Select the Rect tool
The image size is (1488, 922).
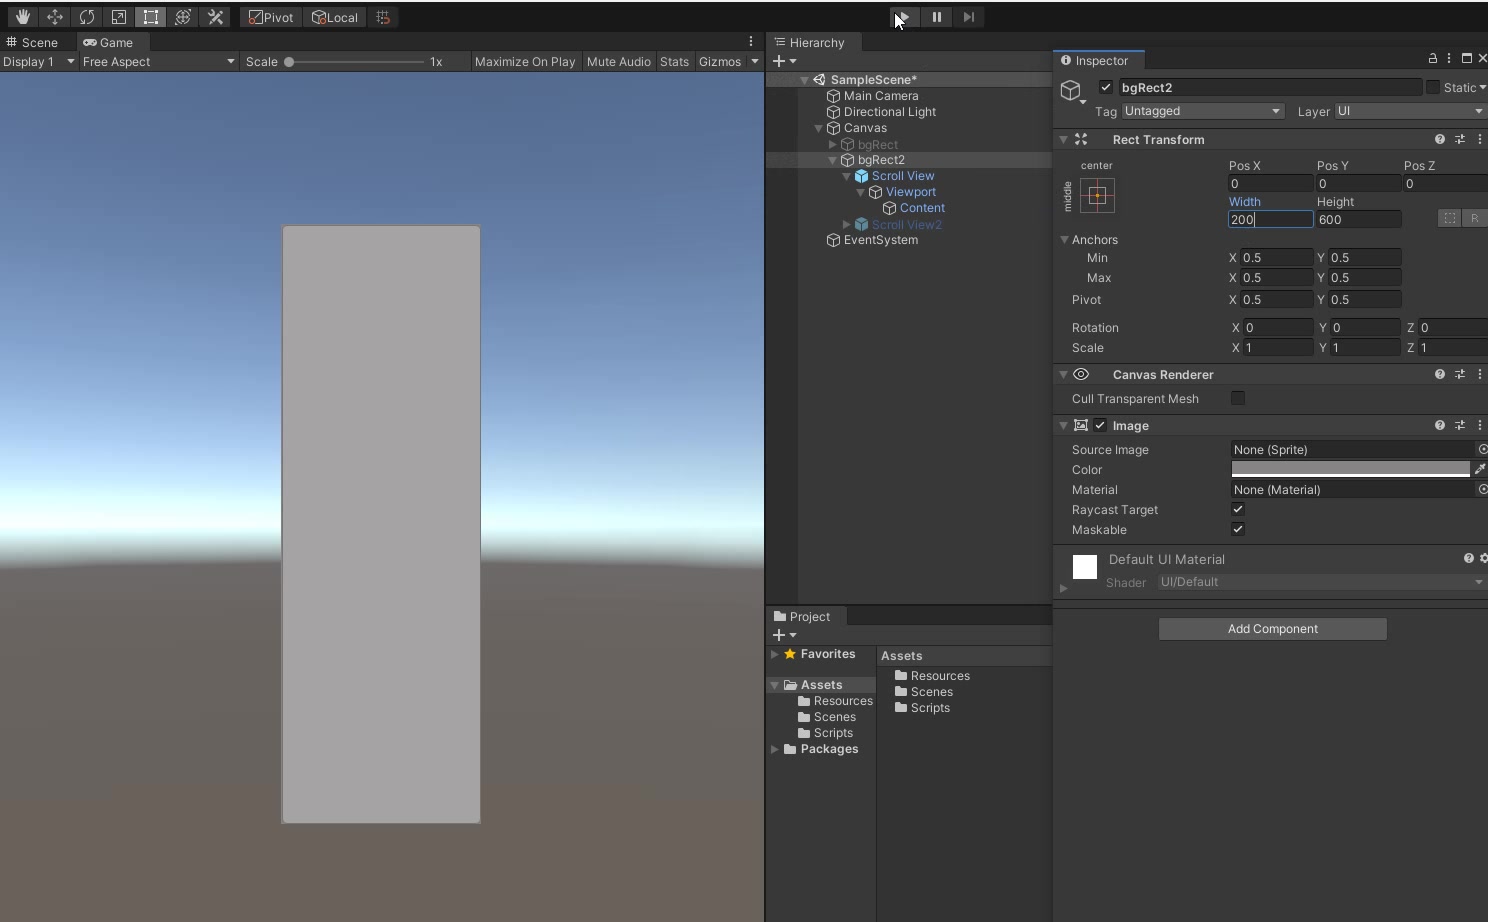pos(150,17)
